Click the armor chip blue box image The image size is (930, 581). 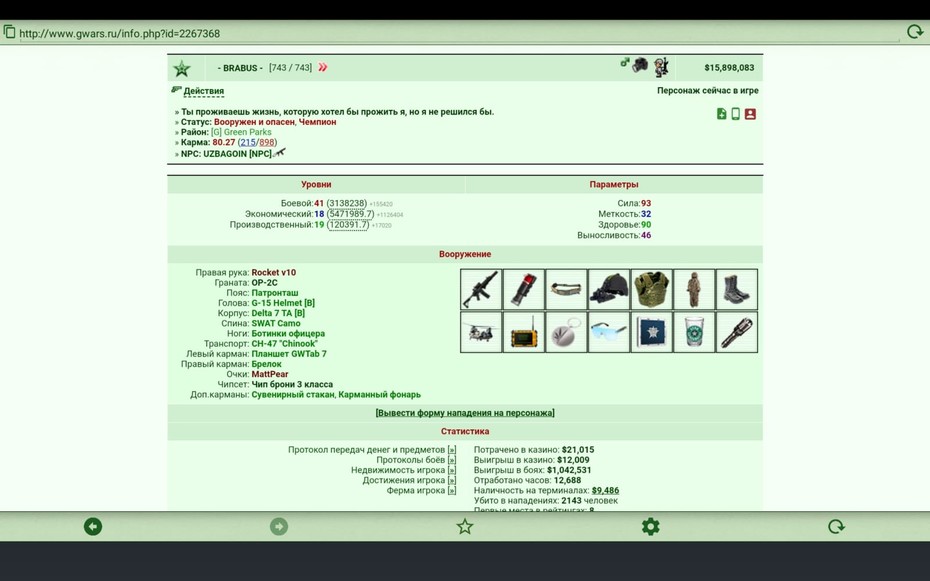pyautogui.click(x=652, y=333)
